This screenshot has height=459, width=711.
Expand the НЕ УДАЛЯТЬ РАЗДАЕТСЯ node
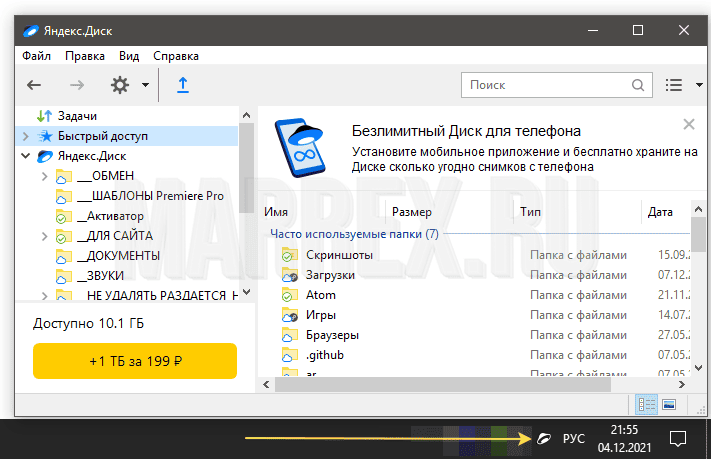click(x=44, y=296)
